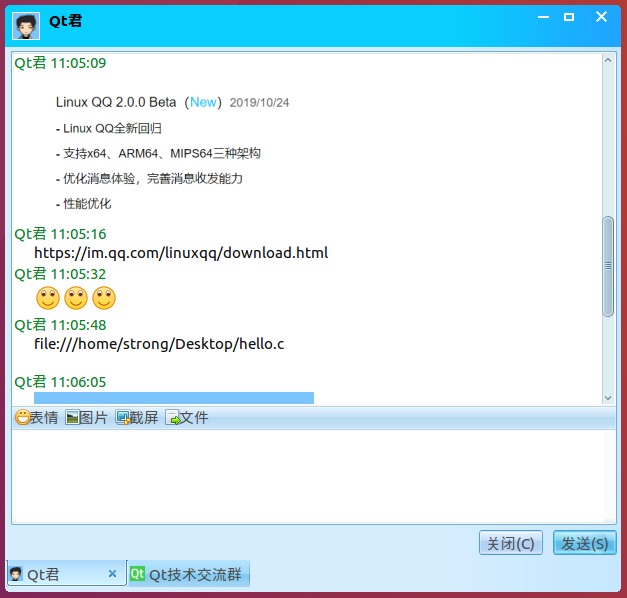627x598 pixels.
Task: Close the Qt君 tab with its X
Action: tap(112, 574)
